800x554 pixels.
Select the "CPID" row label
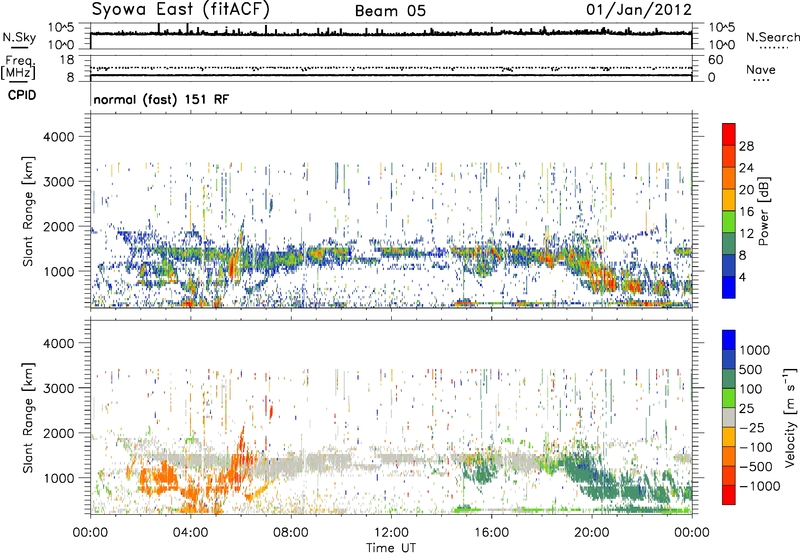[x=22, y=95]
